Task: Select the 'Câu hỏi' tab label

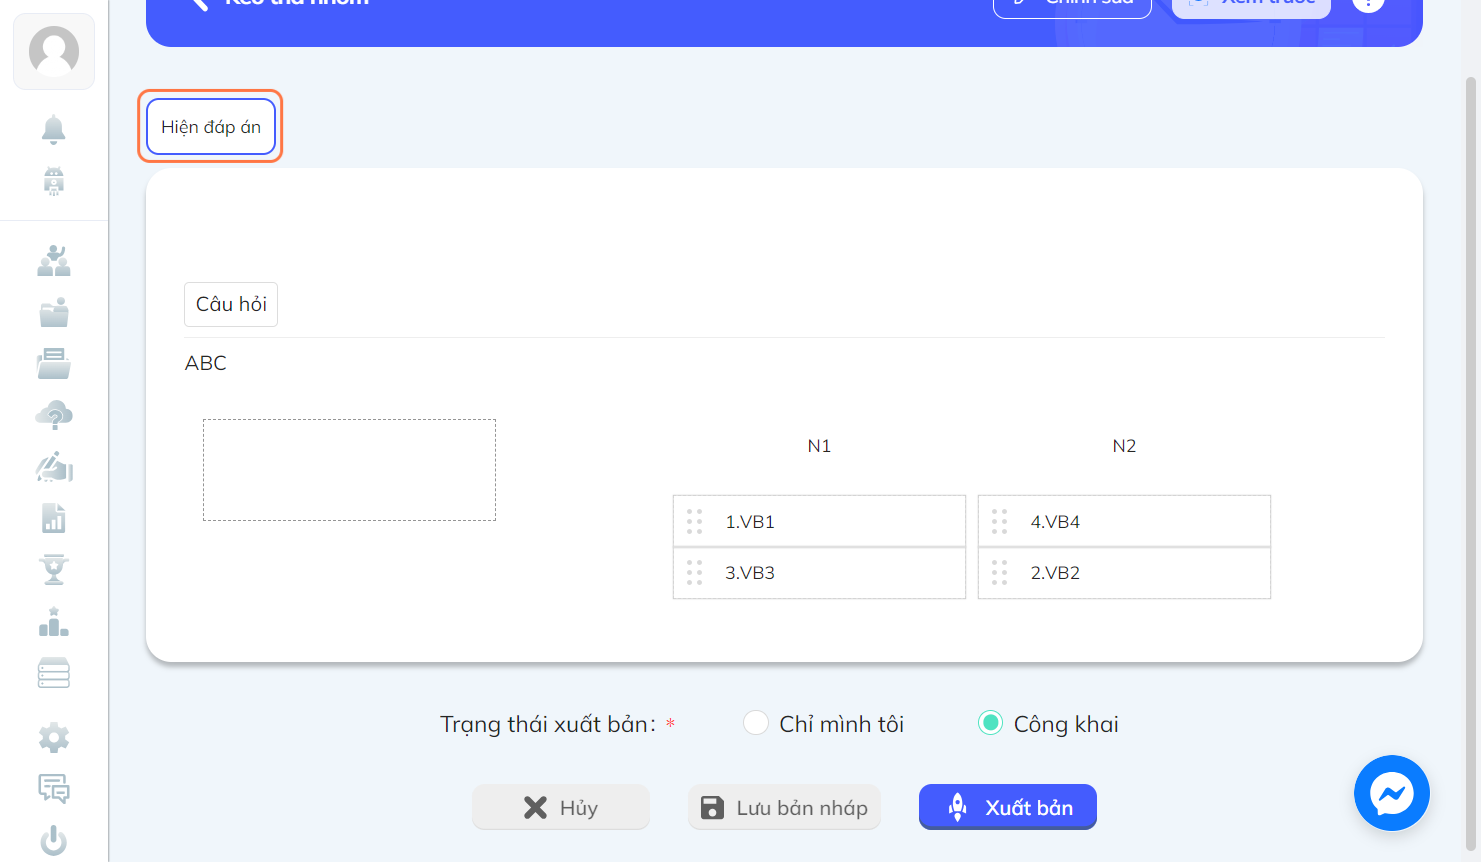Action: pyautogui.click(x=231, y=304)
